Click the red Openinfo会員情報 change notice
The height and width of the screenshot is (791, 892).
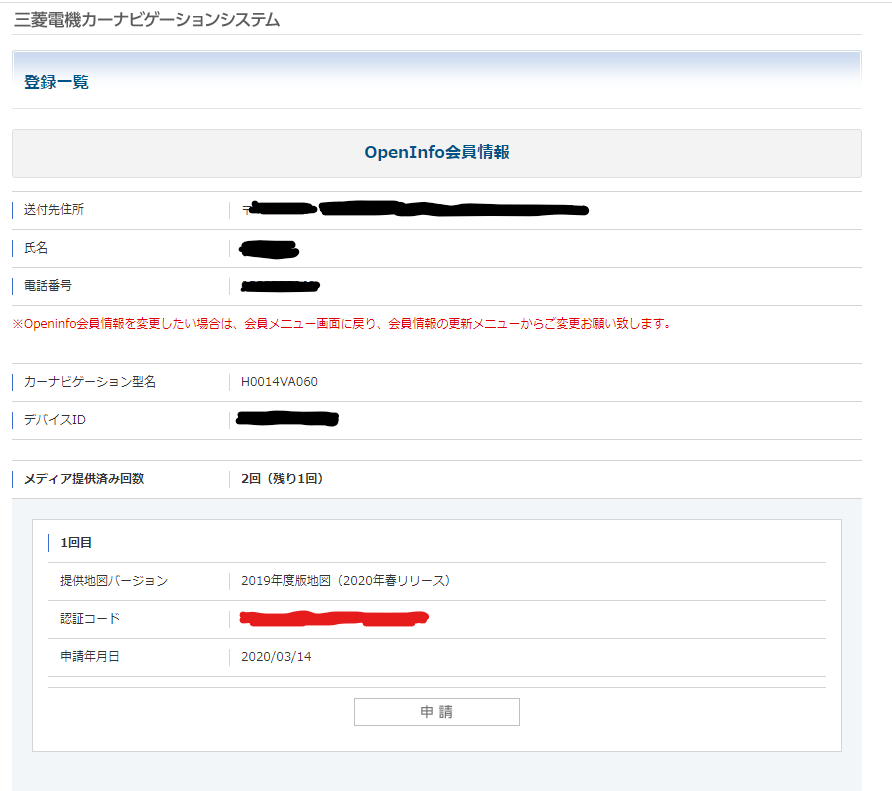tap(341, 324)
